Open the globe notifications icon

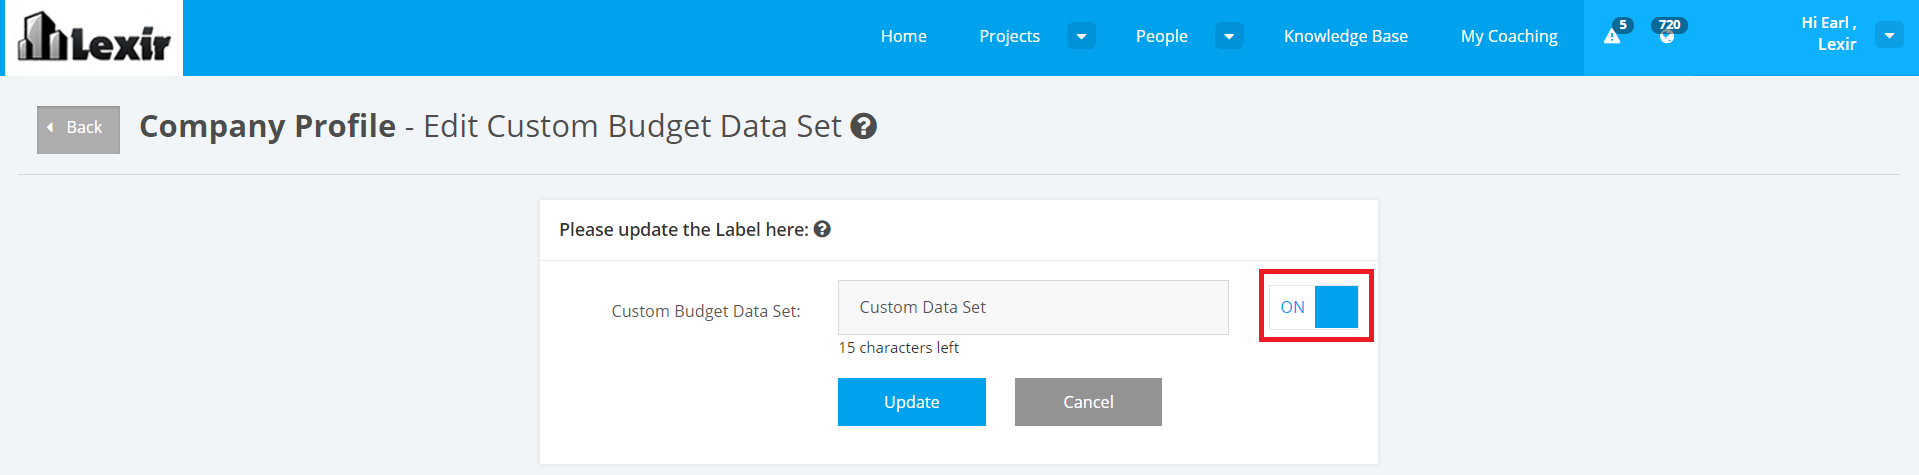(1666, 38)
